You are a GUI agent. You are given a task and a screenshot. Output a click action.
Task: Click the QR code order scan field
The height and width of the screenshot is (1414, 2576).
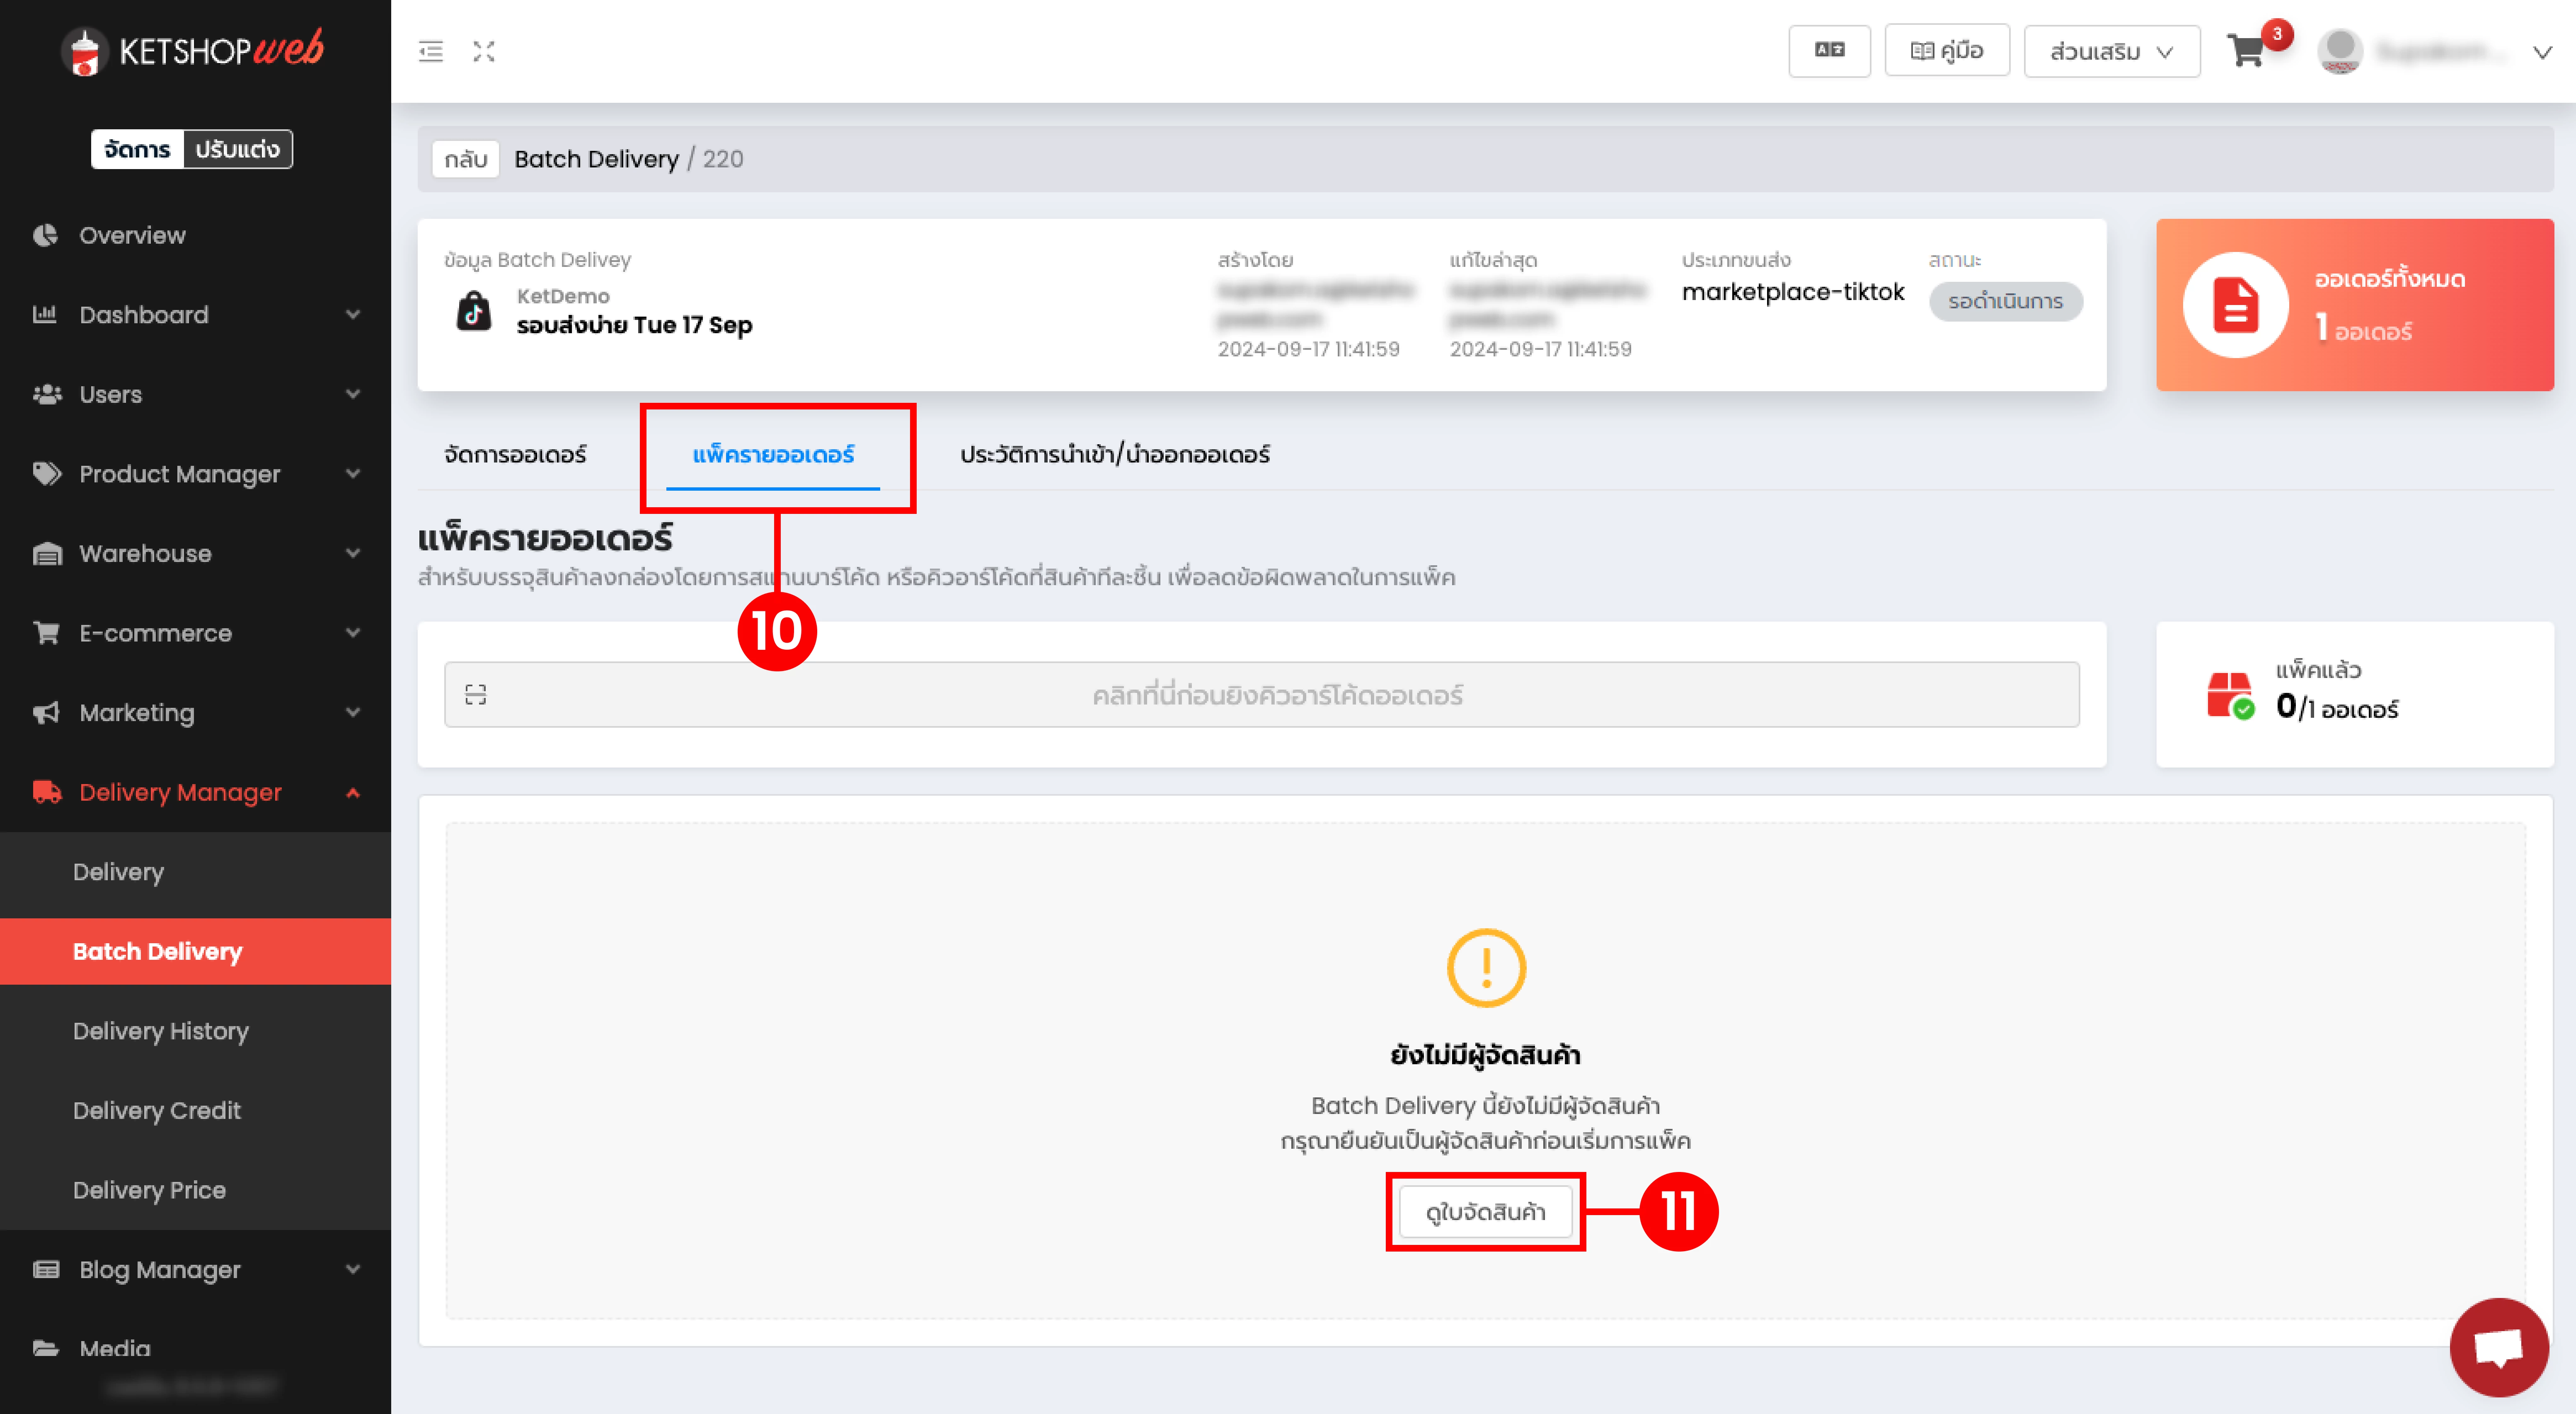point(1262,694)
